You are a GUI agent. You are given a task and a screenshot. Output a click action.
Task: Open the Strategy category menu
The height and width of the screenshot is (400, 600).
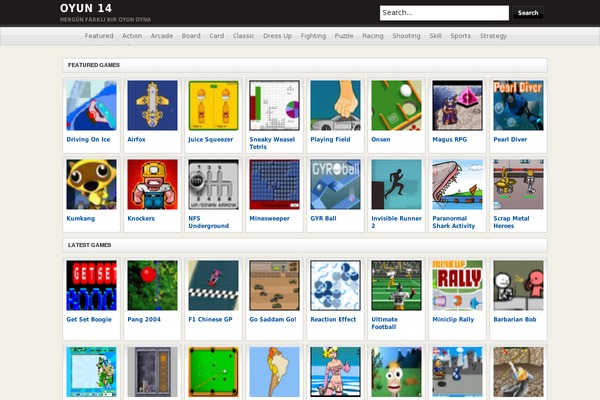point(493,36)
